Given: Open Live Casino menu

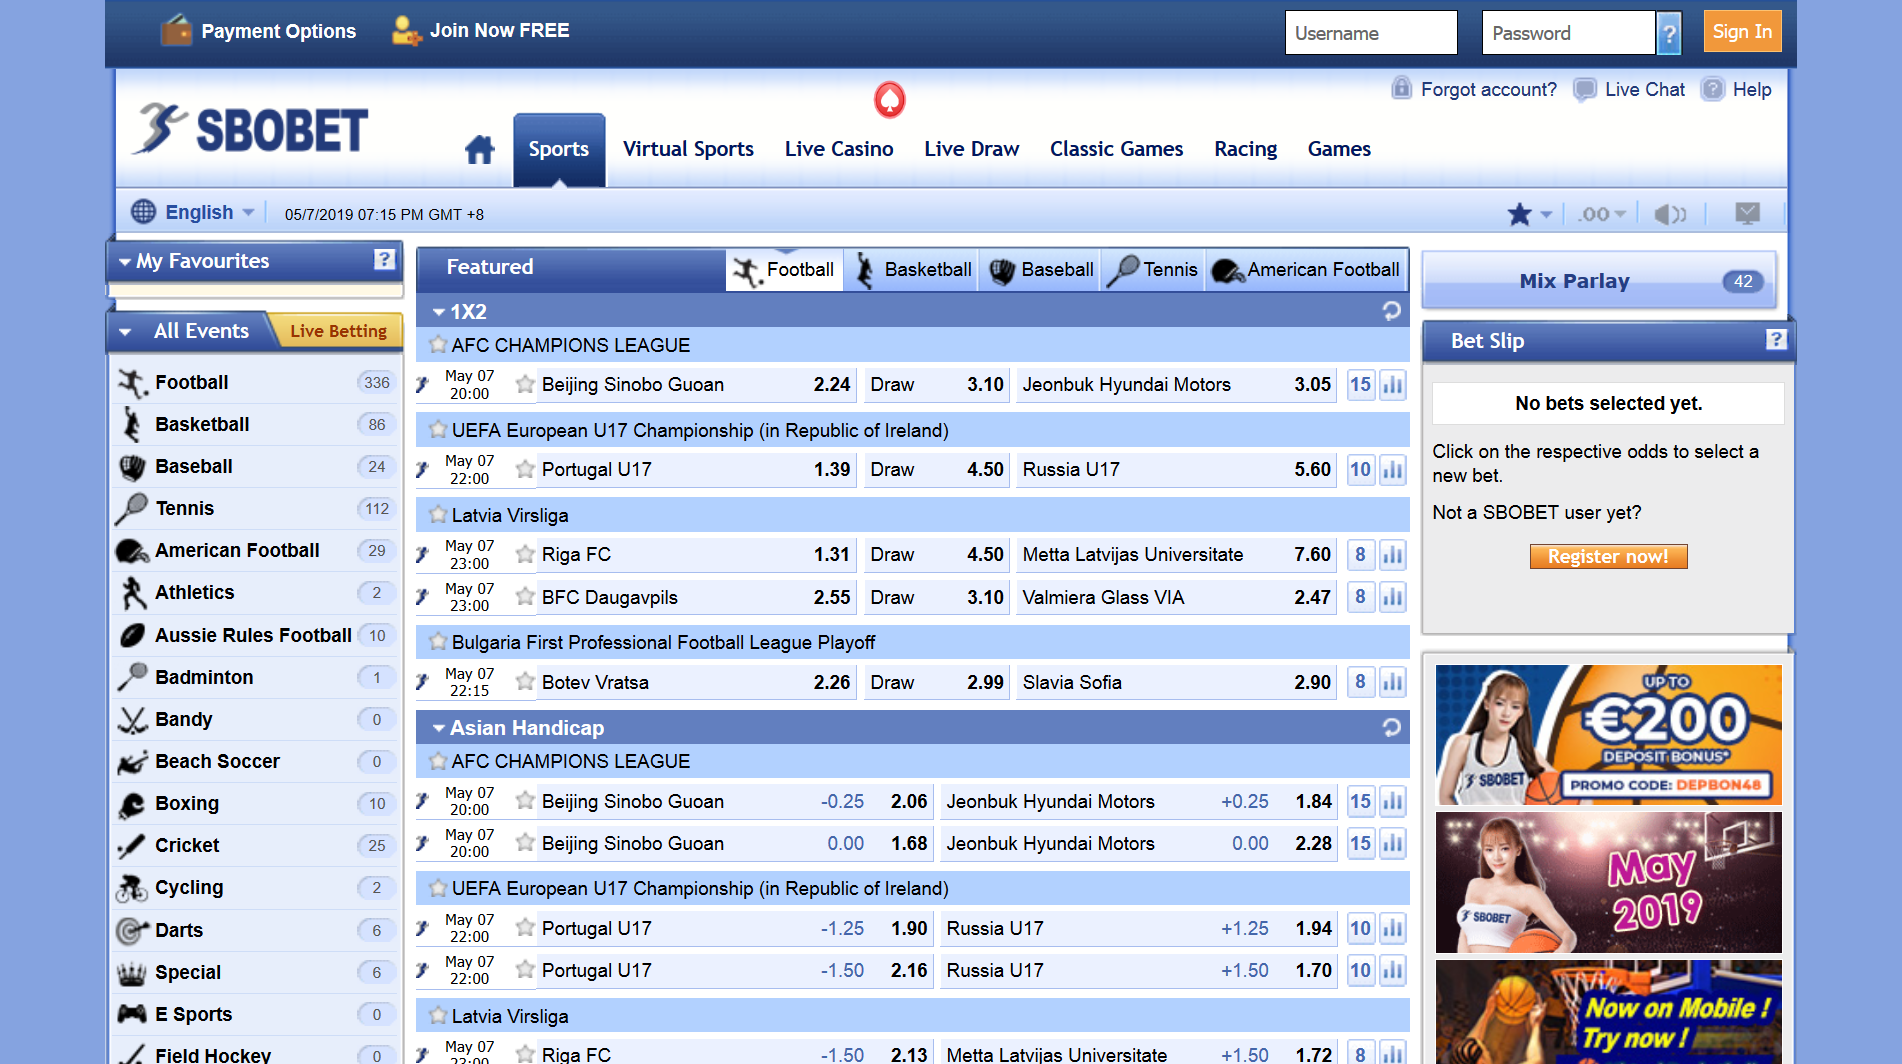Looking at the screenshot, I should (x=839, y=149).
